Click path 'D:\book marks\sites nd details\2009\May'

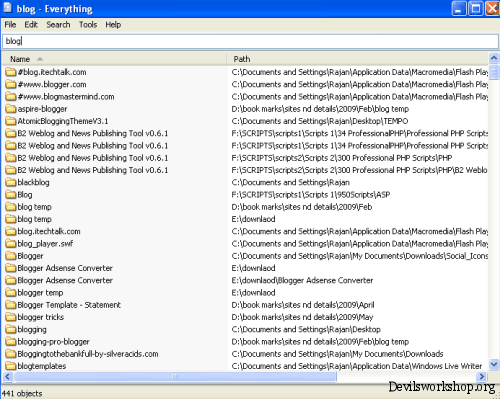click(302, 317)
